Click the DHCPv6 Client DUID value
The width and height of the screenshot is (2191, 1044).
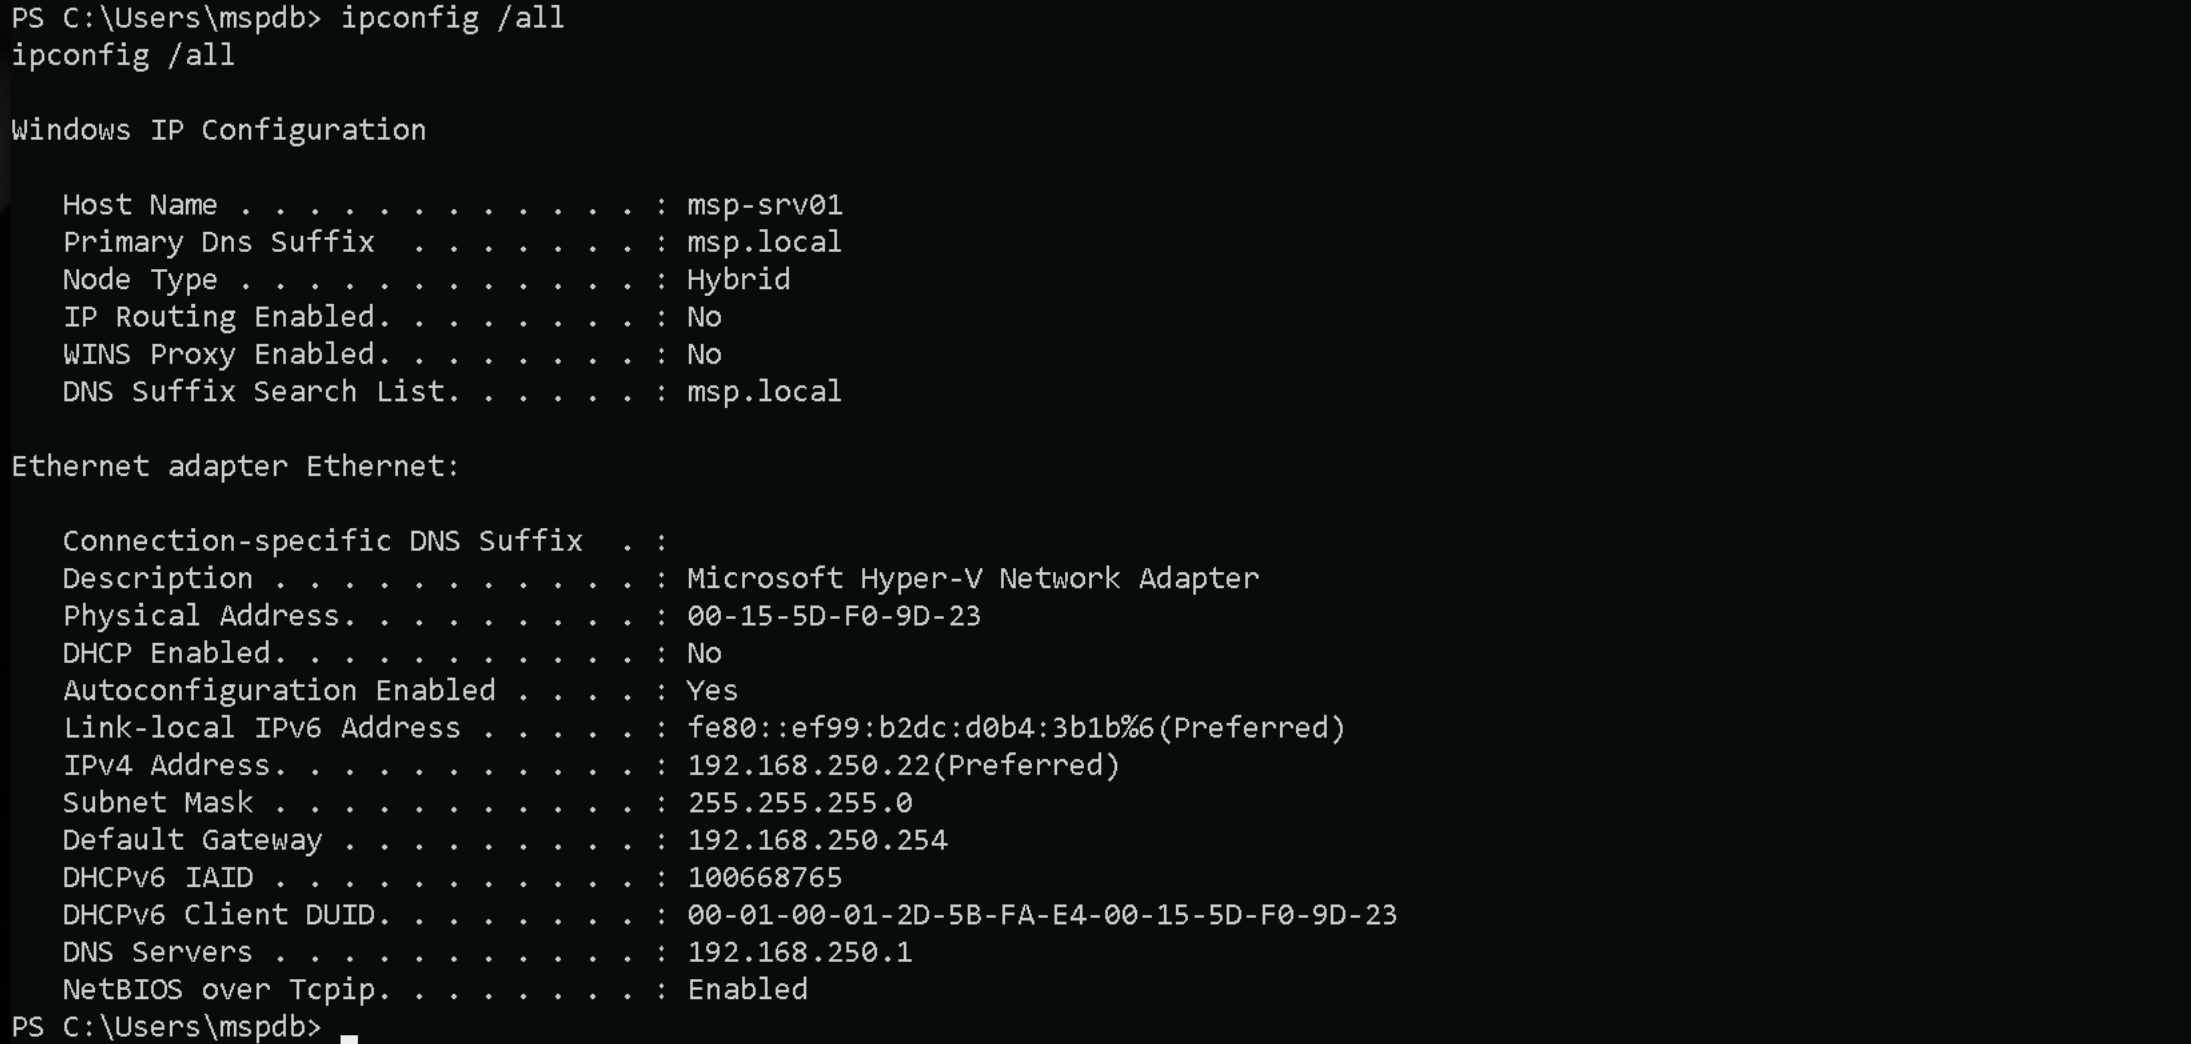[x=1041, y=915]
